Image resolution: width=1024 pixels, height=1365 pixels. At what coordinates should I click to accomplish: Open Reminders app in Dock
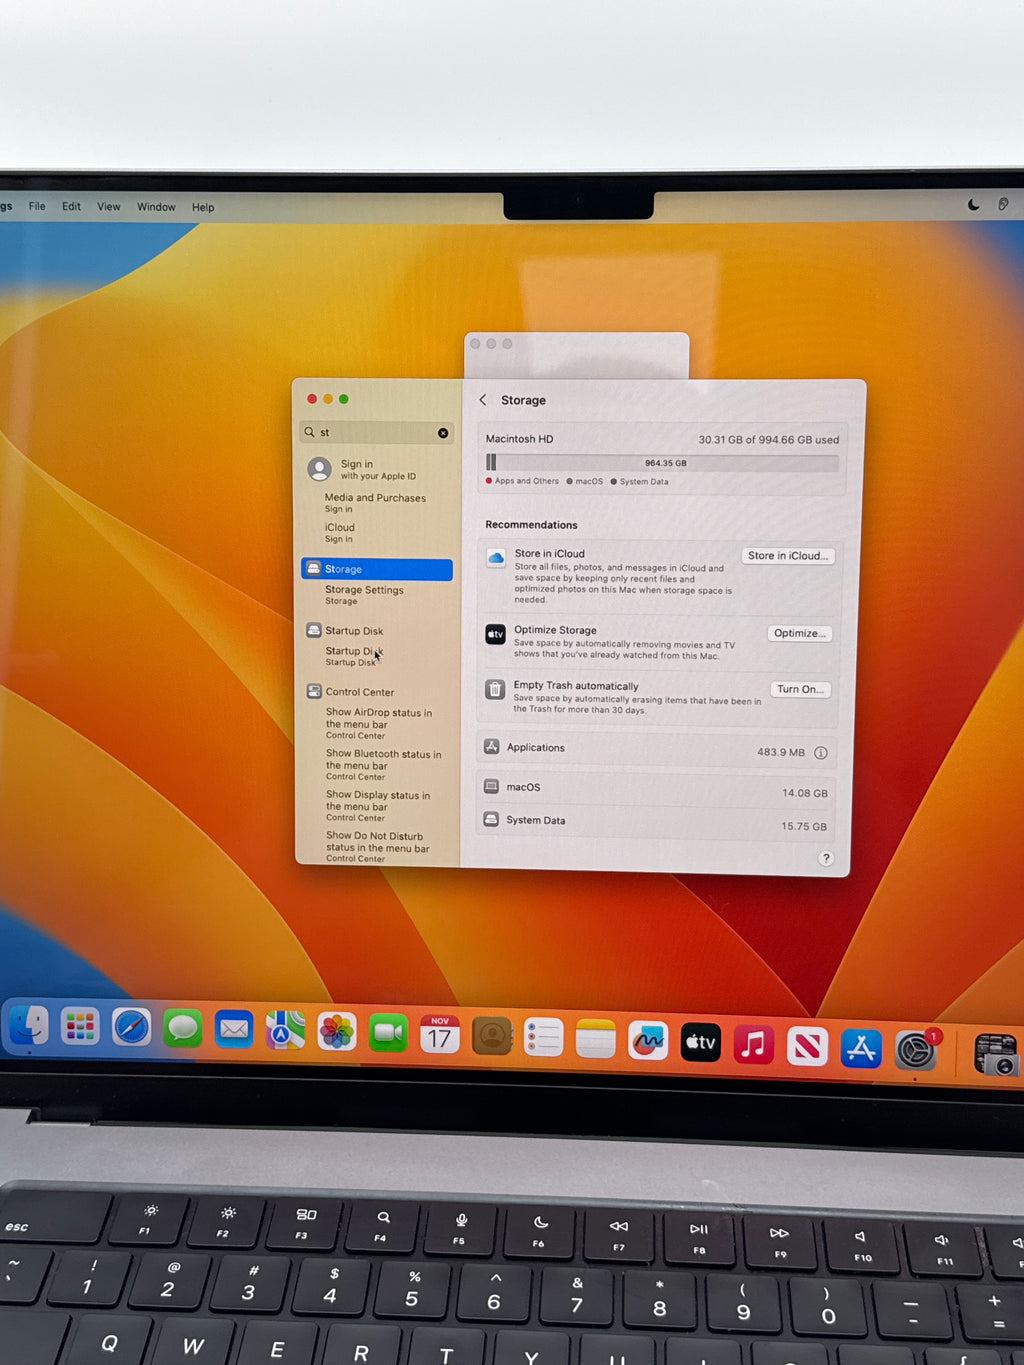click(x=544, y=1038)
